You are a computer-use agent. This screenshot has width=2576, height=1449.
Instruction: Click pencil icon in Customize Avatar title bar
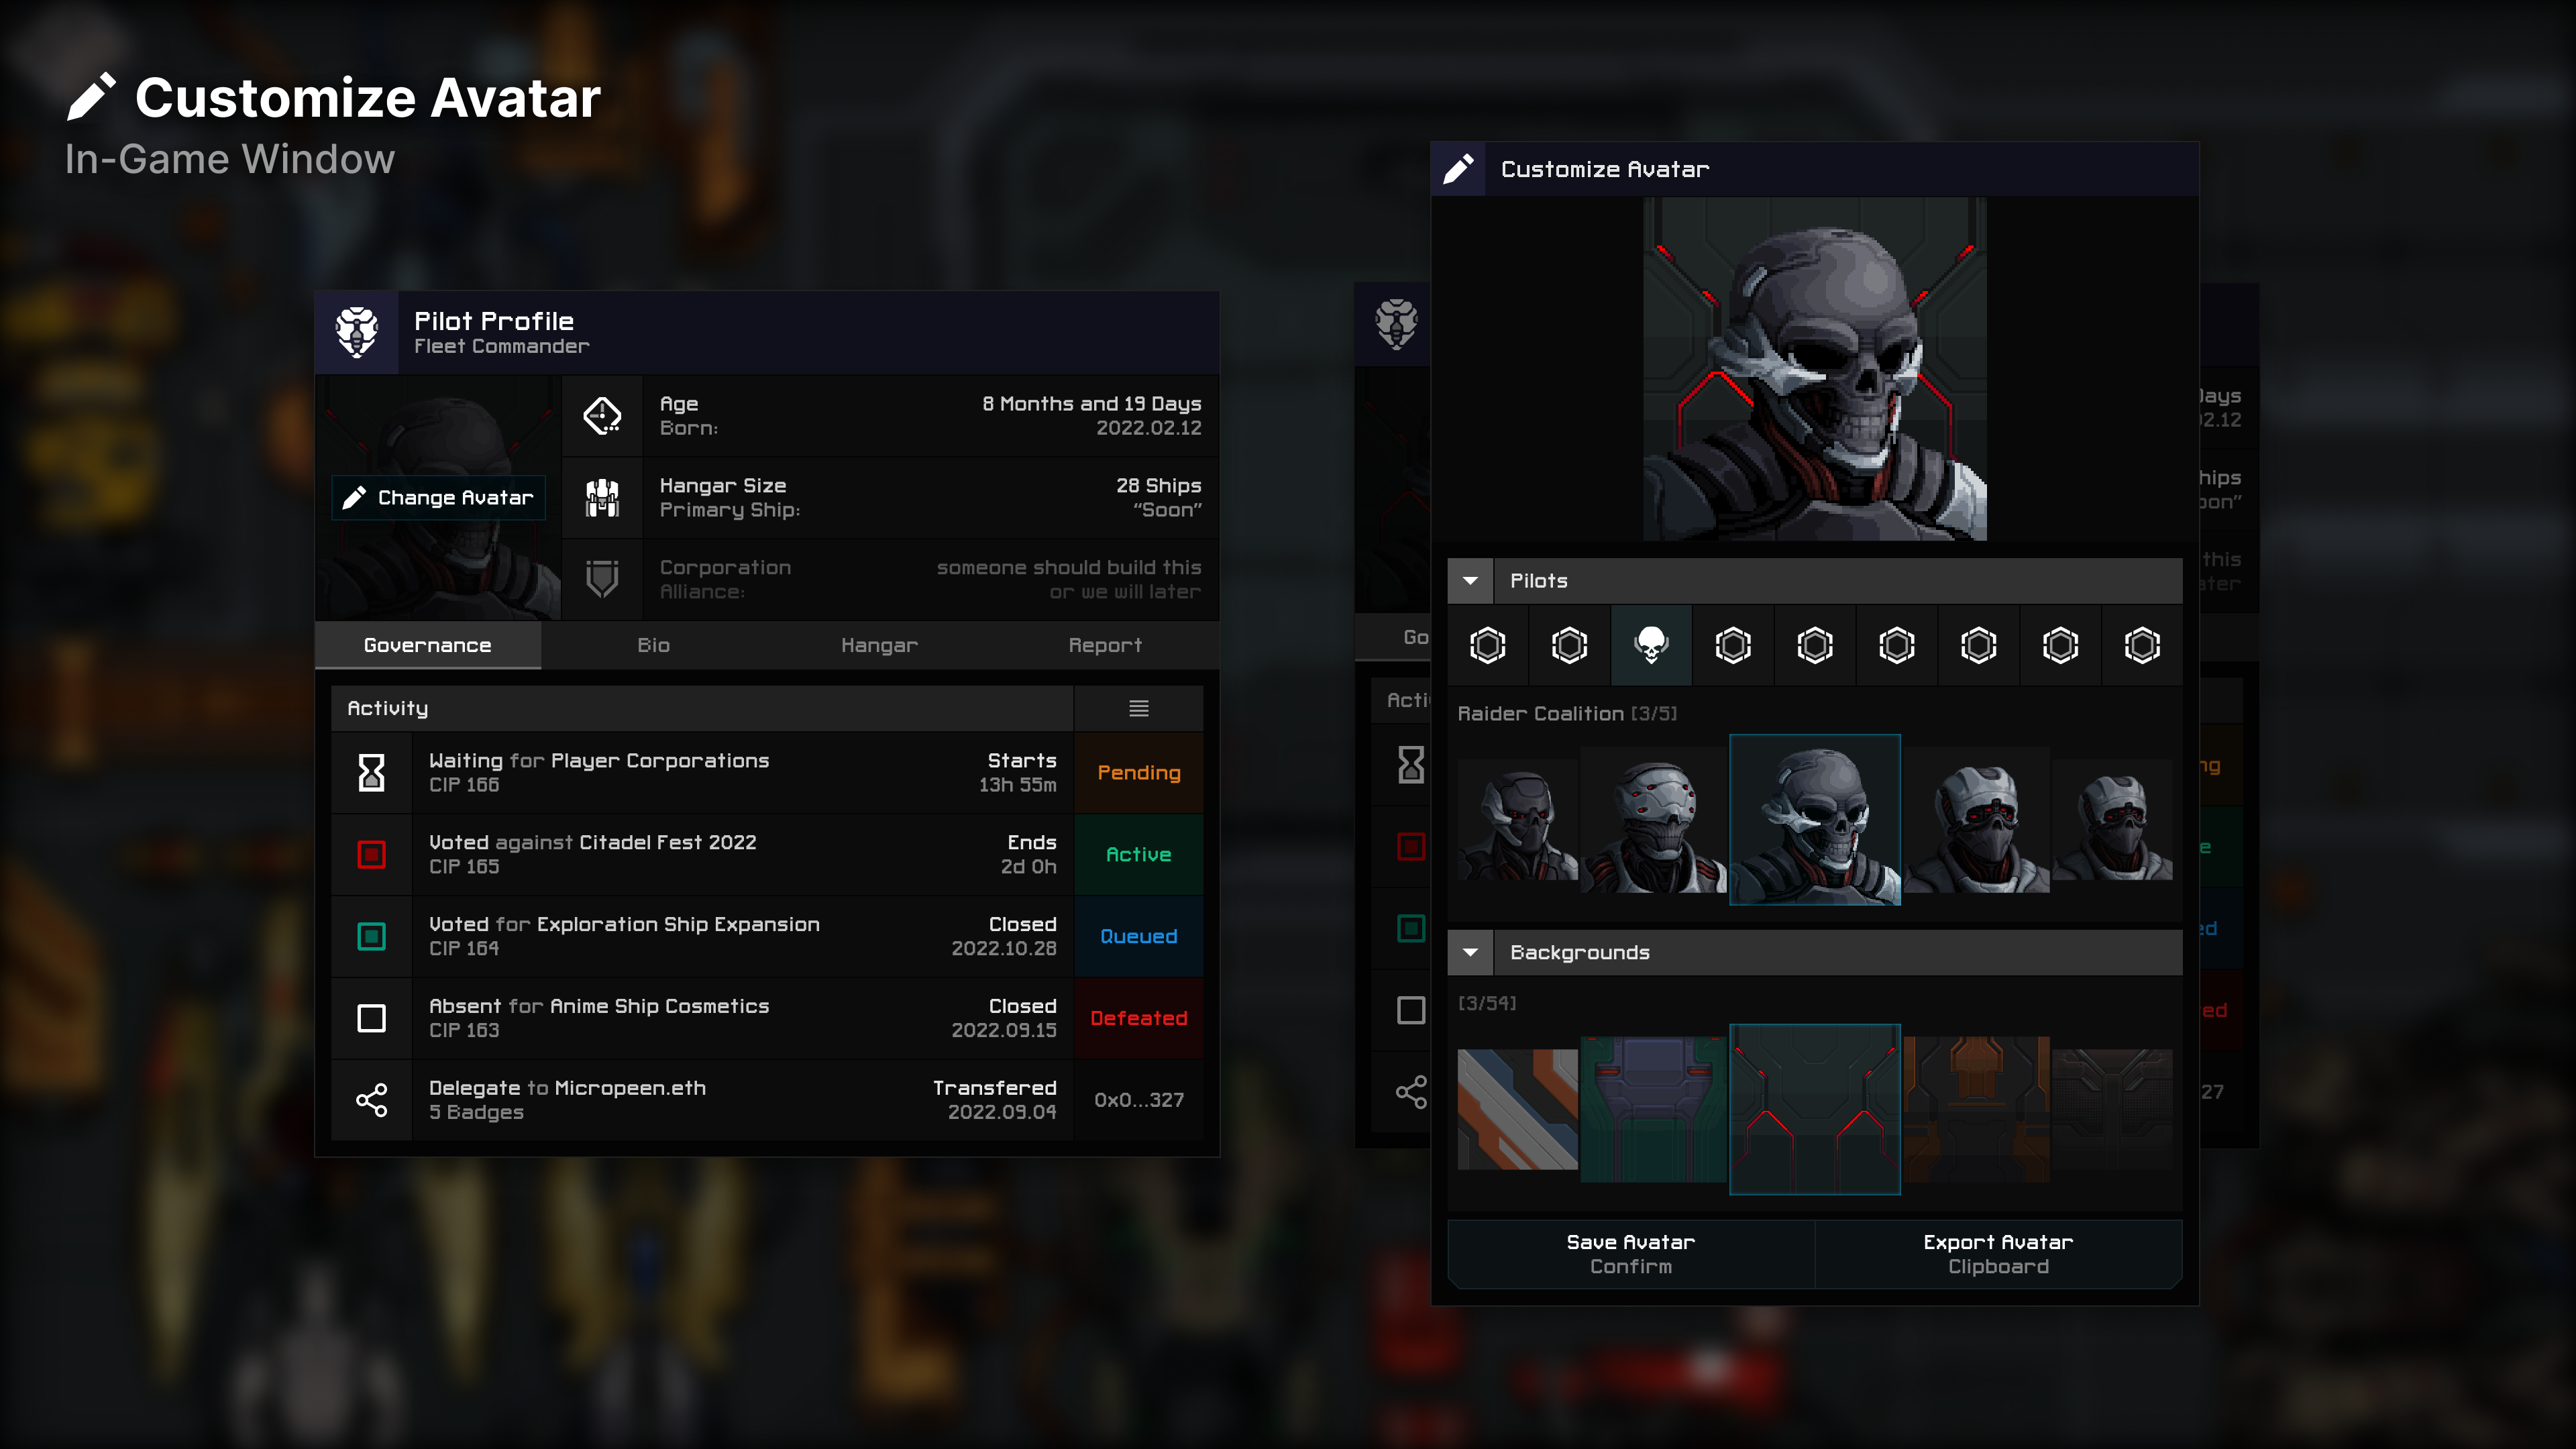[x=1458, y=169]
